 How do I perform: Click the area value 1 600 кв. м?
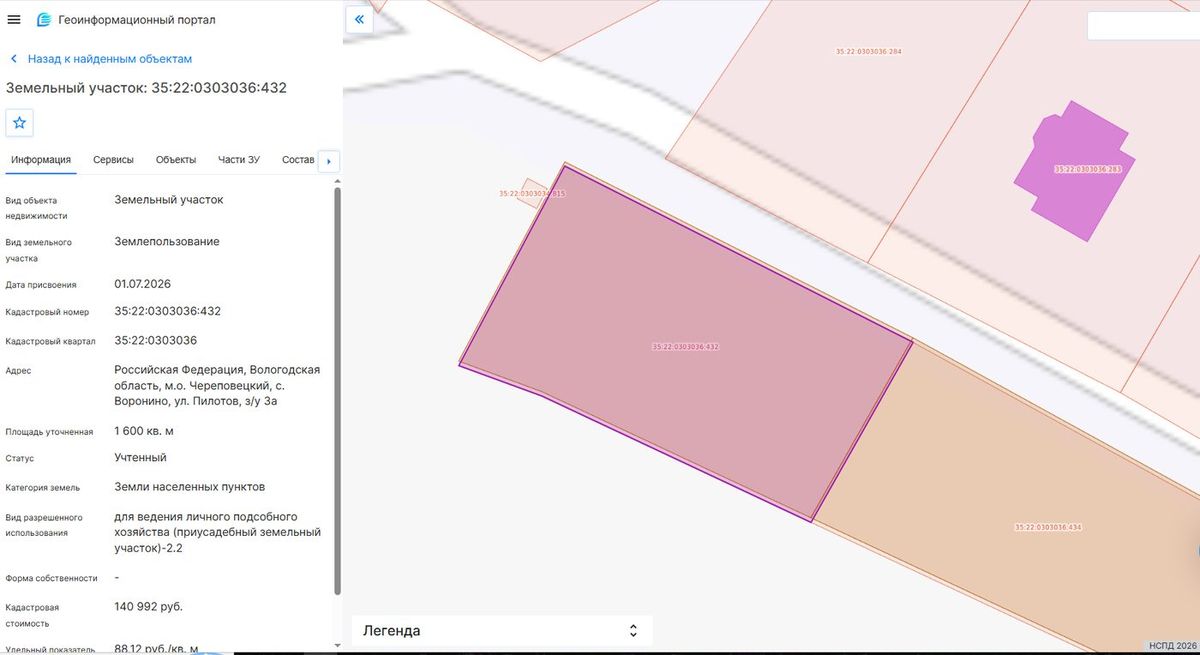[145, 431]
